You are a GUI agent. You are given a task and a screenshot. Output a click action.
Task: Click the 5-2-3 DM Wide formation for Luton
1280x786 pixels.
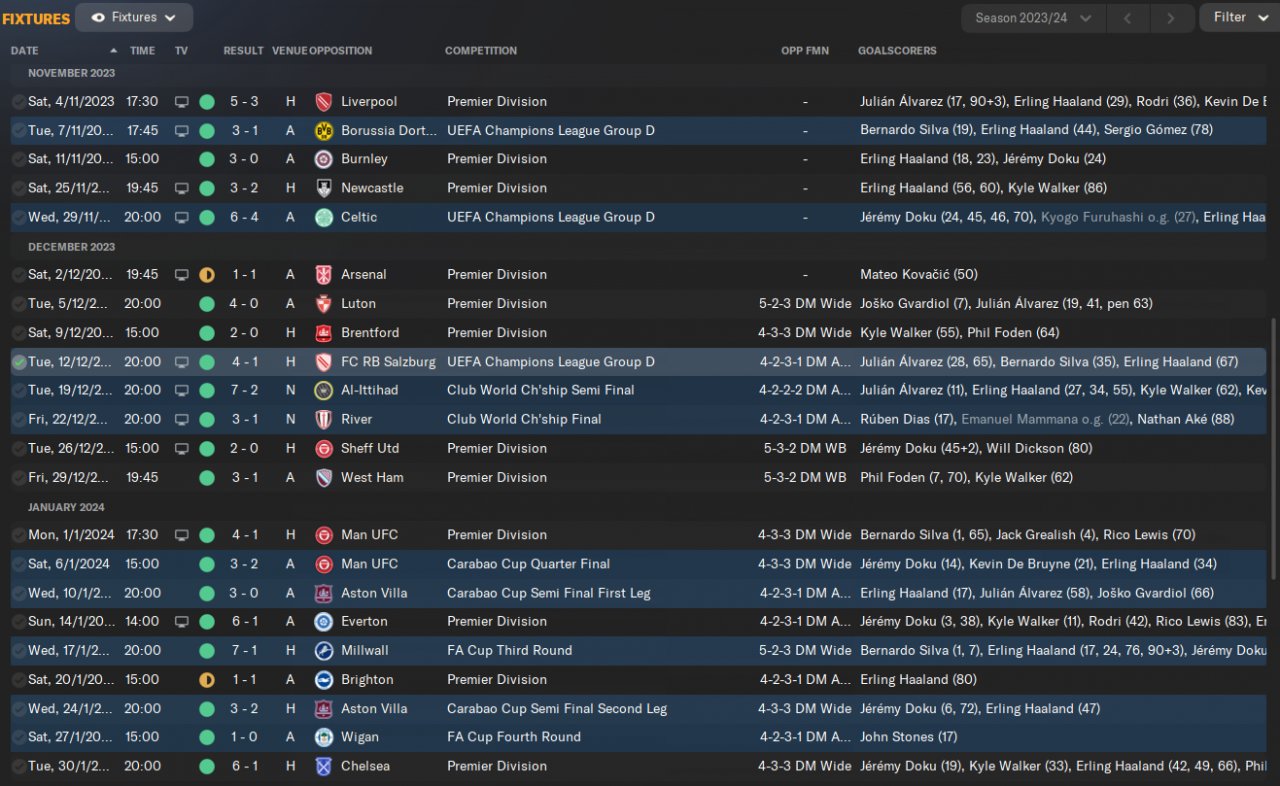pyautogui.click(x=805, y=304)
